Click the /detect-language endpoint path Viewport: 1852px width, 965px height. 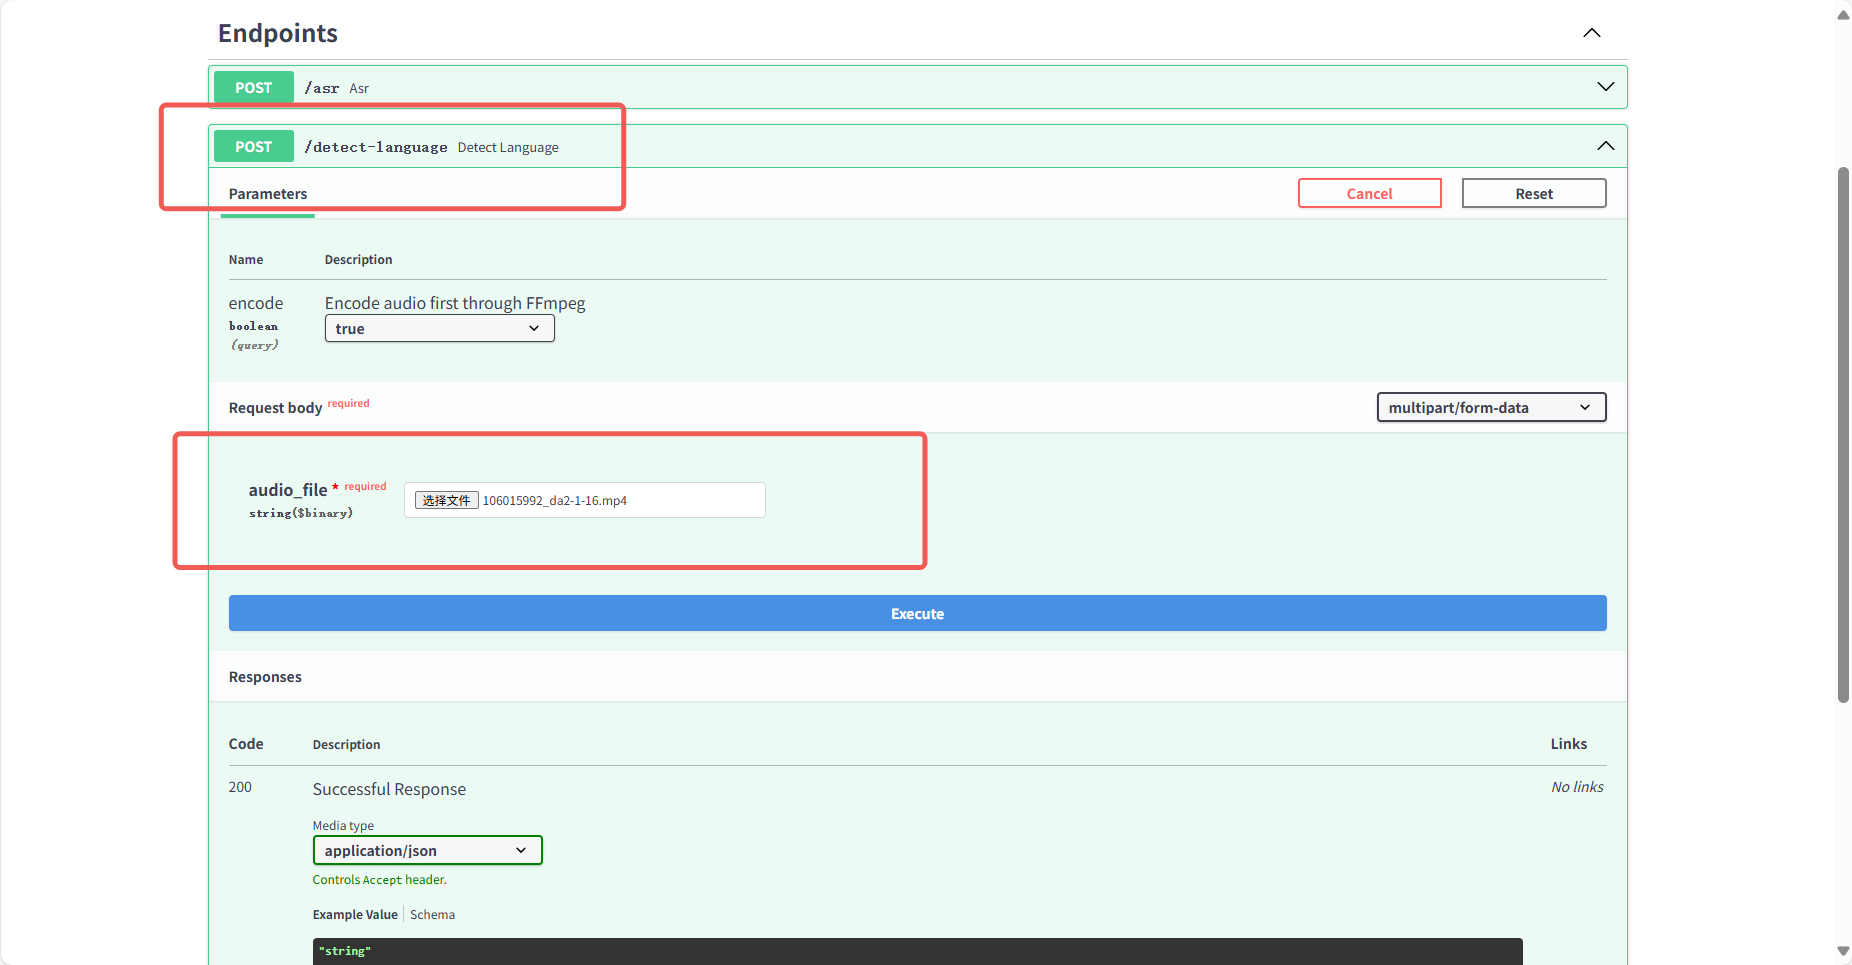click(x=376, y=147)
